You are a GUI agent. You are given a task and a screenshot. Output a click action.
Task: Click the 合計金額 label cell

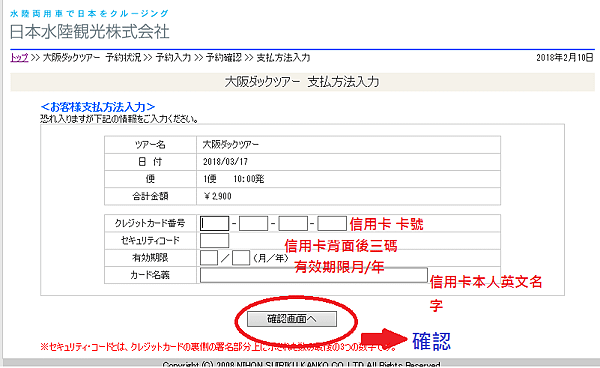pos(150,196)
